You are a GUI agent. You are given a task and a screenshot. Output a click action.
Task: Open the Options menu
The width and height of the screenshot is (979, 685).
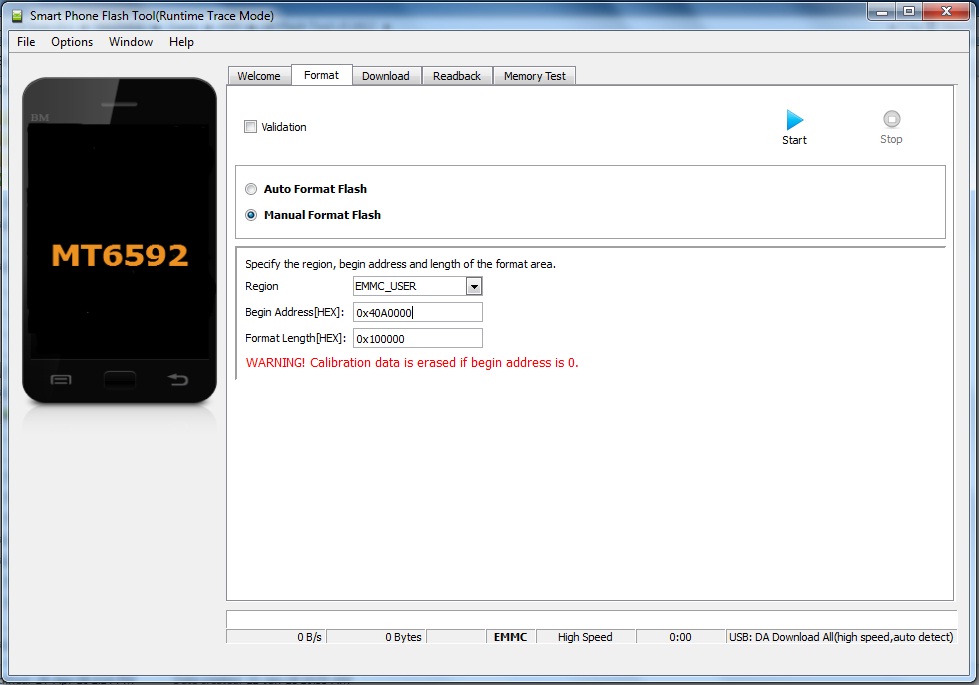(x=72, y=42)
